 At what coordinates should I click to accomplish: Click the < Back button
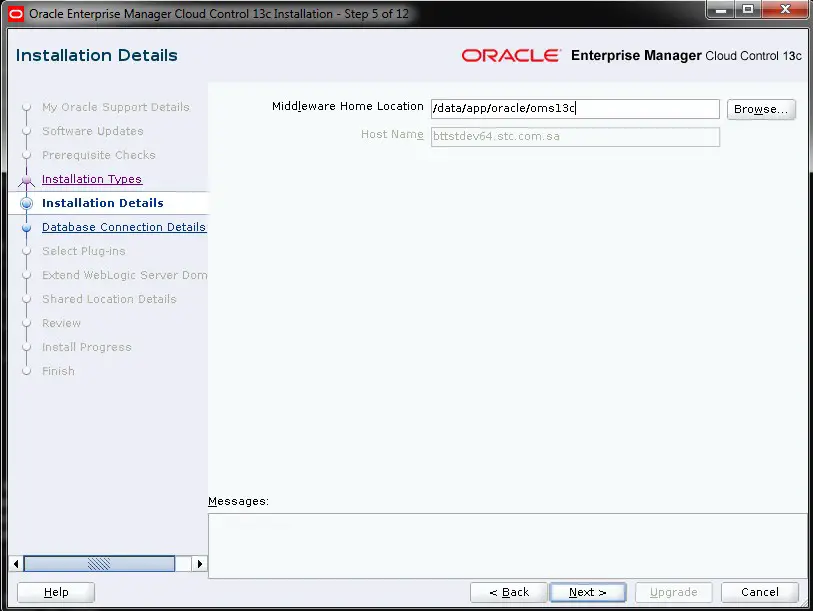(x=509, y=592)
